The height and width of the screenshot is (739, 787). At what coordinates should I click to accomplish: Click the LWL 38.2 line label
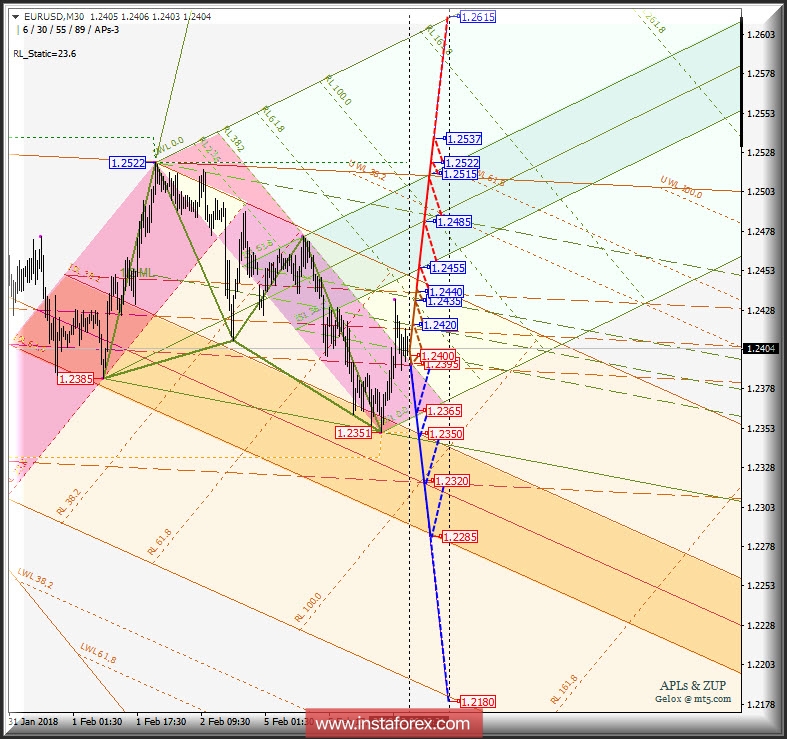pyautogui.click(x=35, y=578)
